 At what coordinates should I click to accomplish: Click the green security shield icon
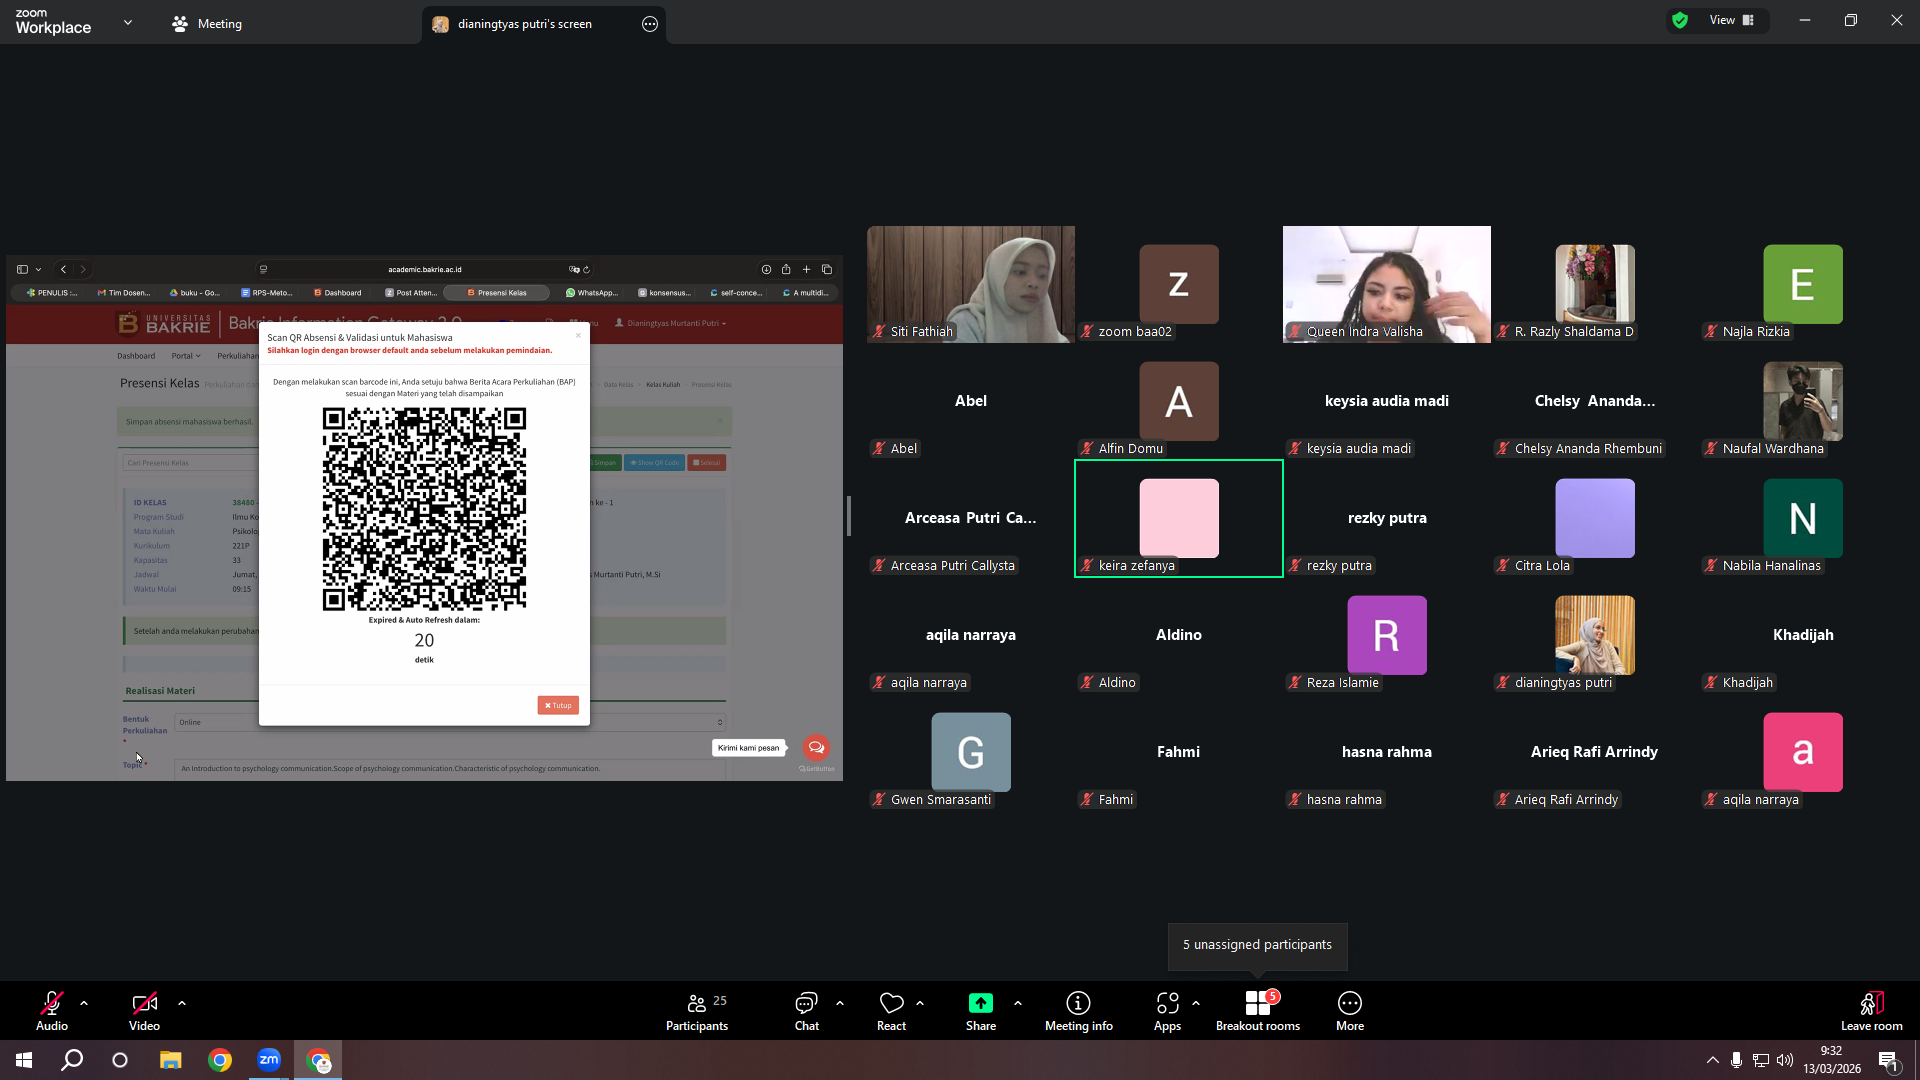(x=1680, y=20)
